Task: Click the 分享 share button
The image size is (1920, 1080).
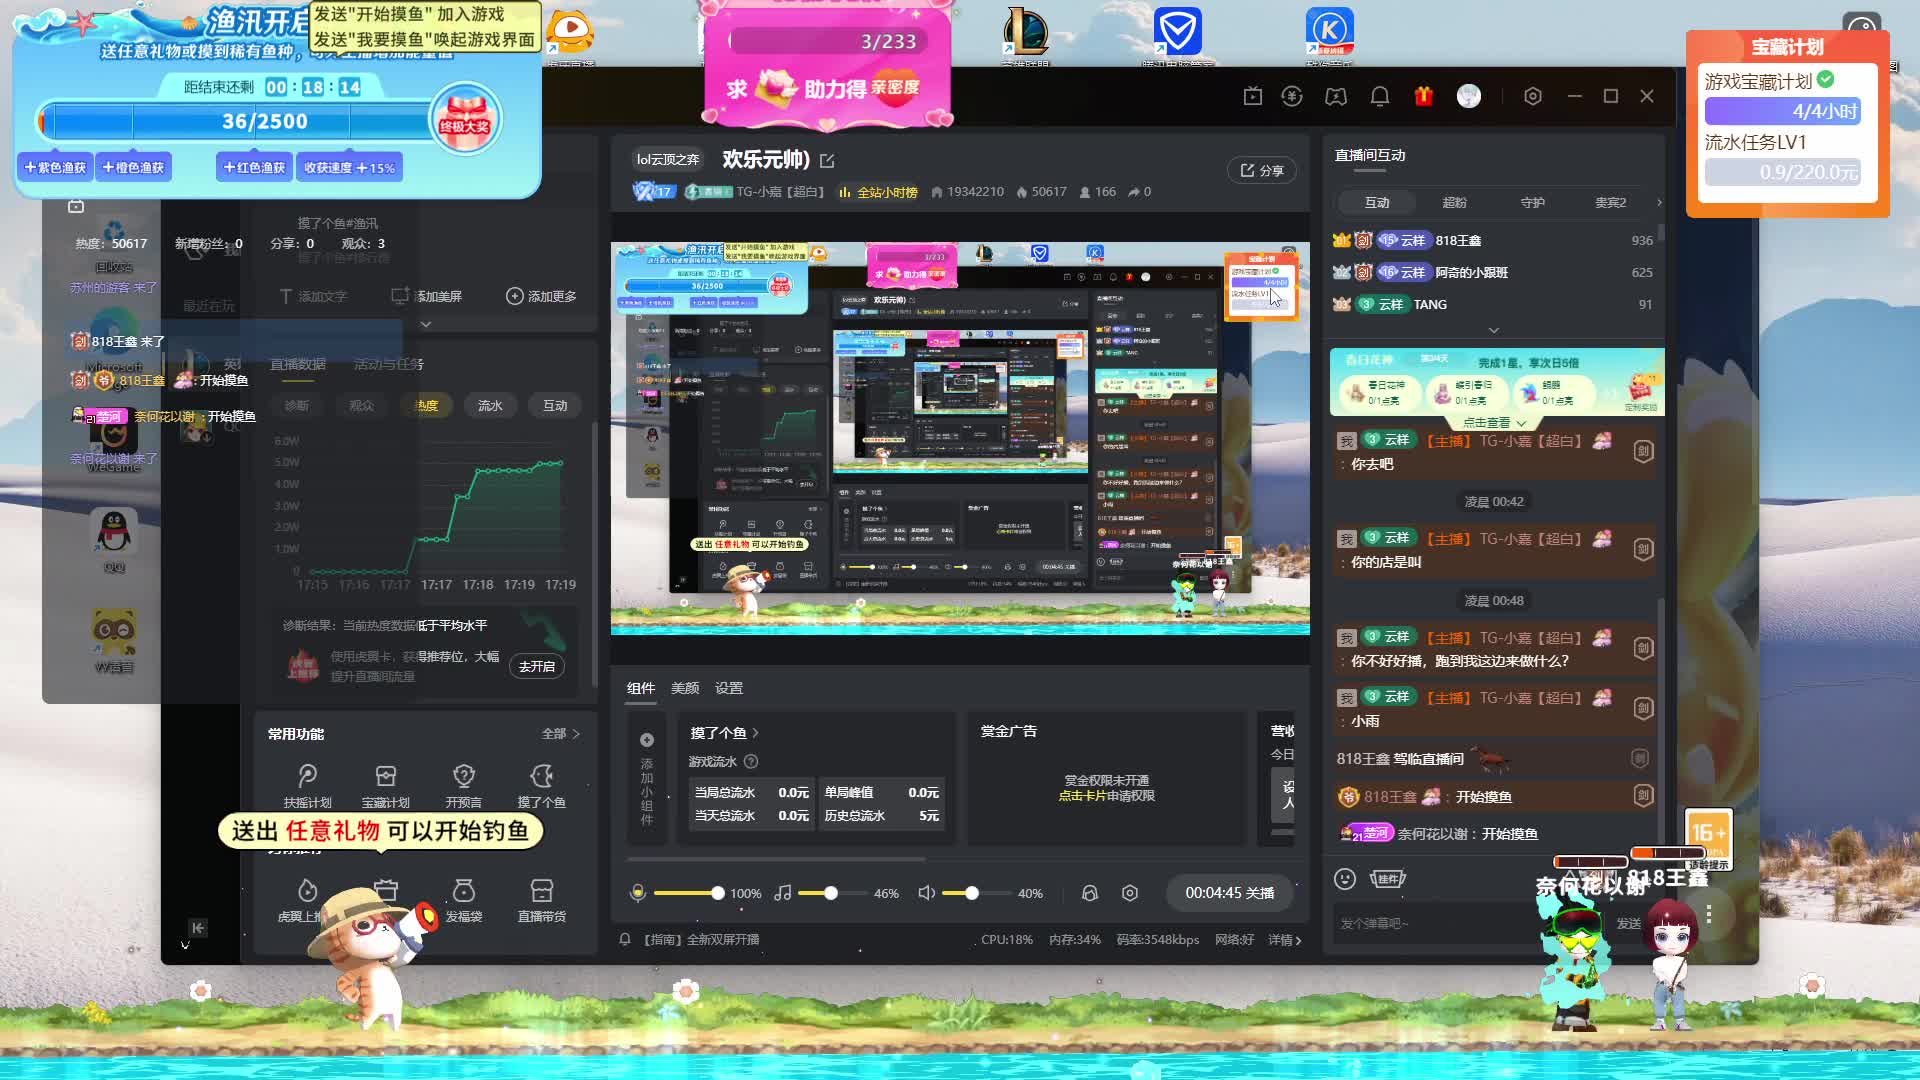Action: tap(1262, 171)
